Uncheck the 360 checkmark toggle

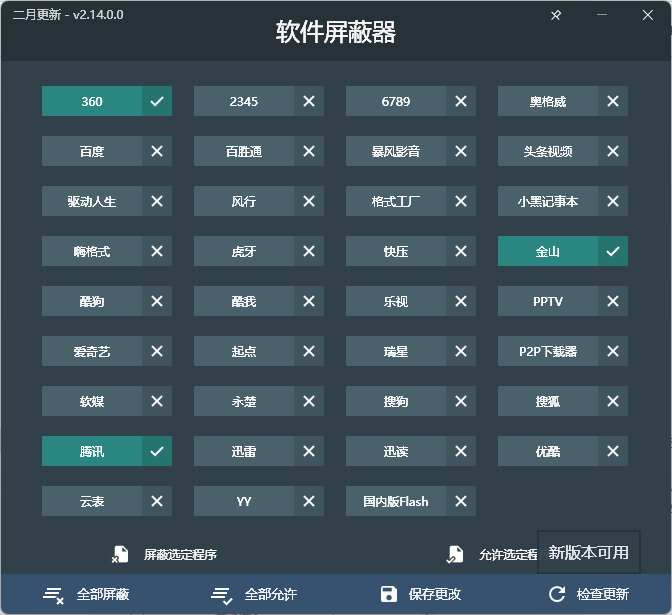(x=157, y=101)
